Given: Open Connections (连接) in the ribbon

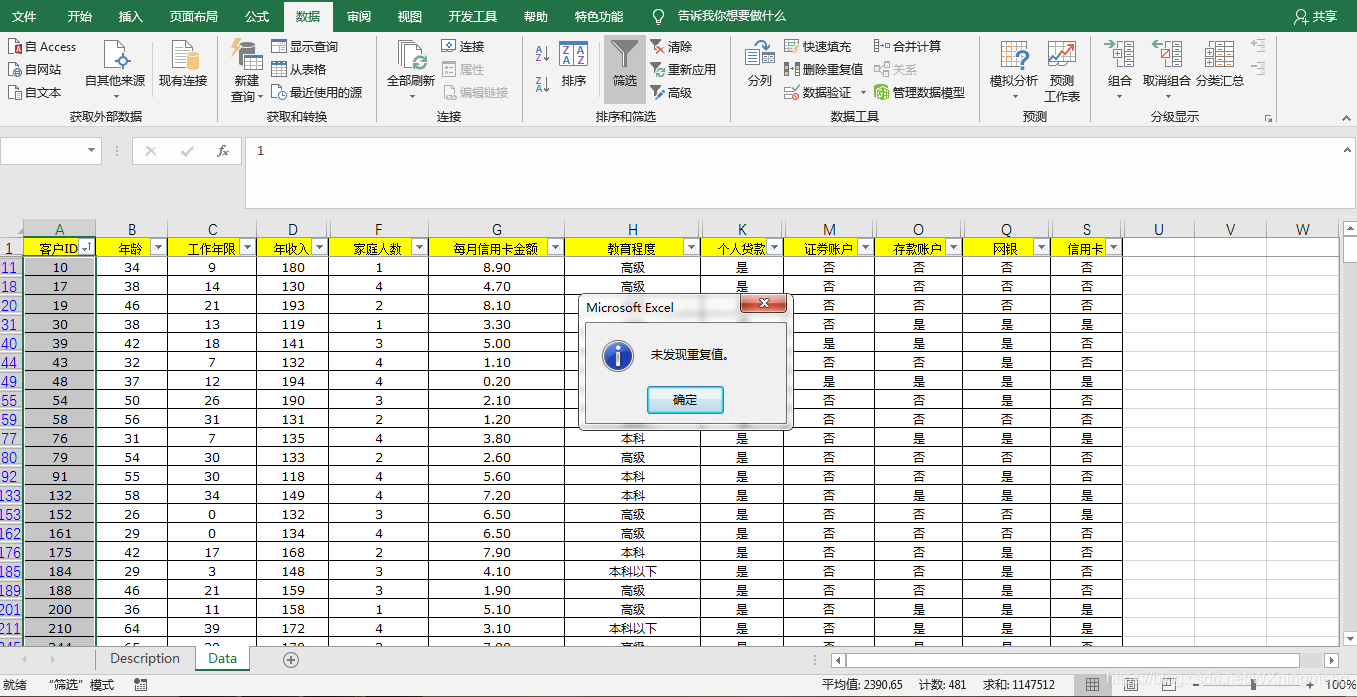Looking at the screenshot, I should click(x=463, y=47).
